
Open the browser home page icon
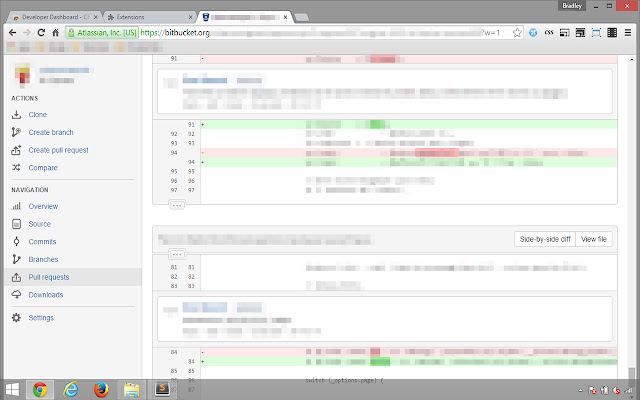[x=56, y=33]
